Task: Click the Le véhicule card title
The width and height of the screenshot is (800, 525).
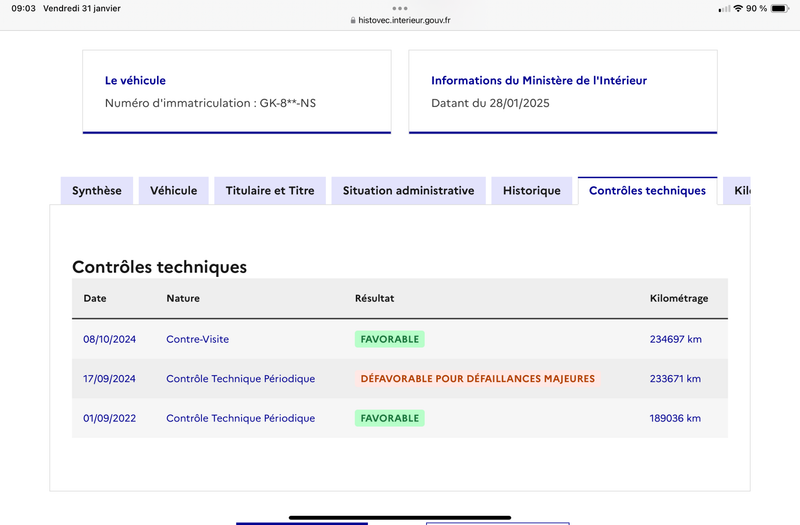Action: coord(135,81)
